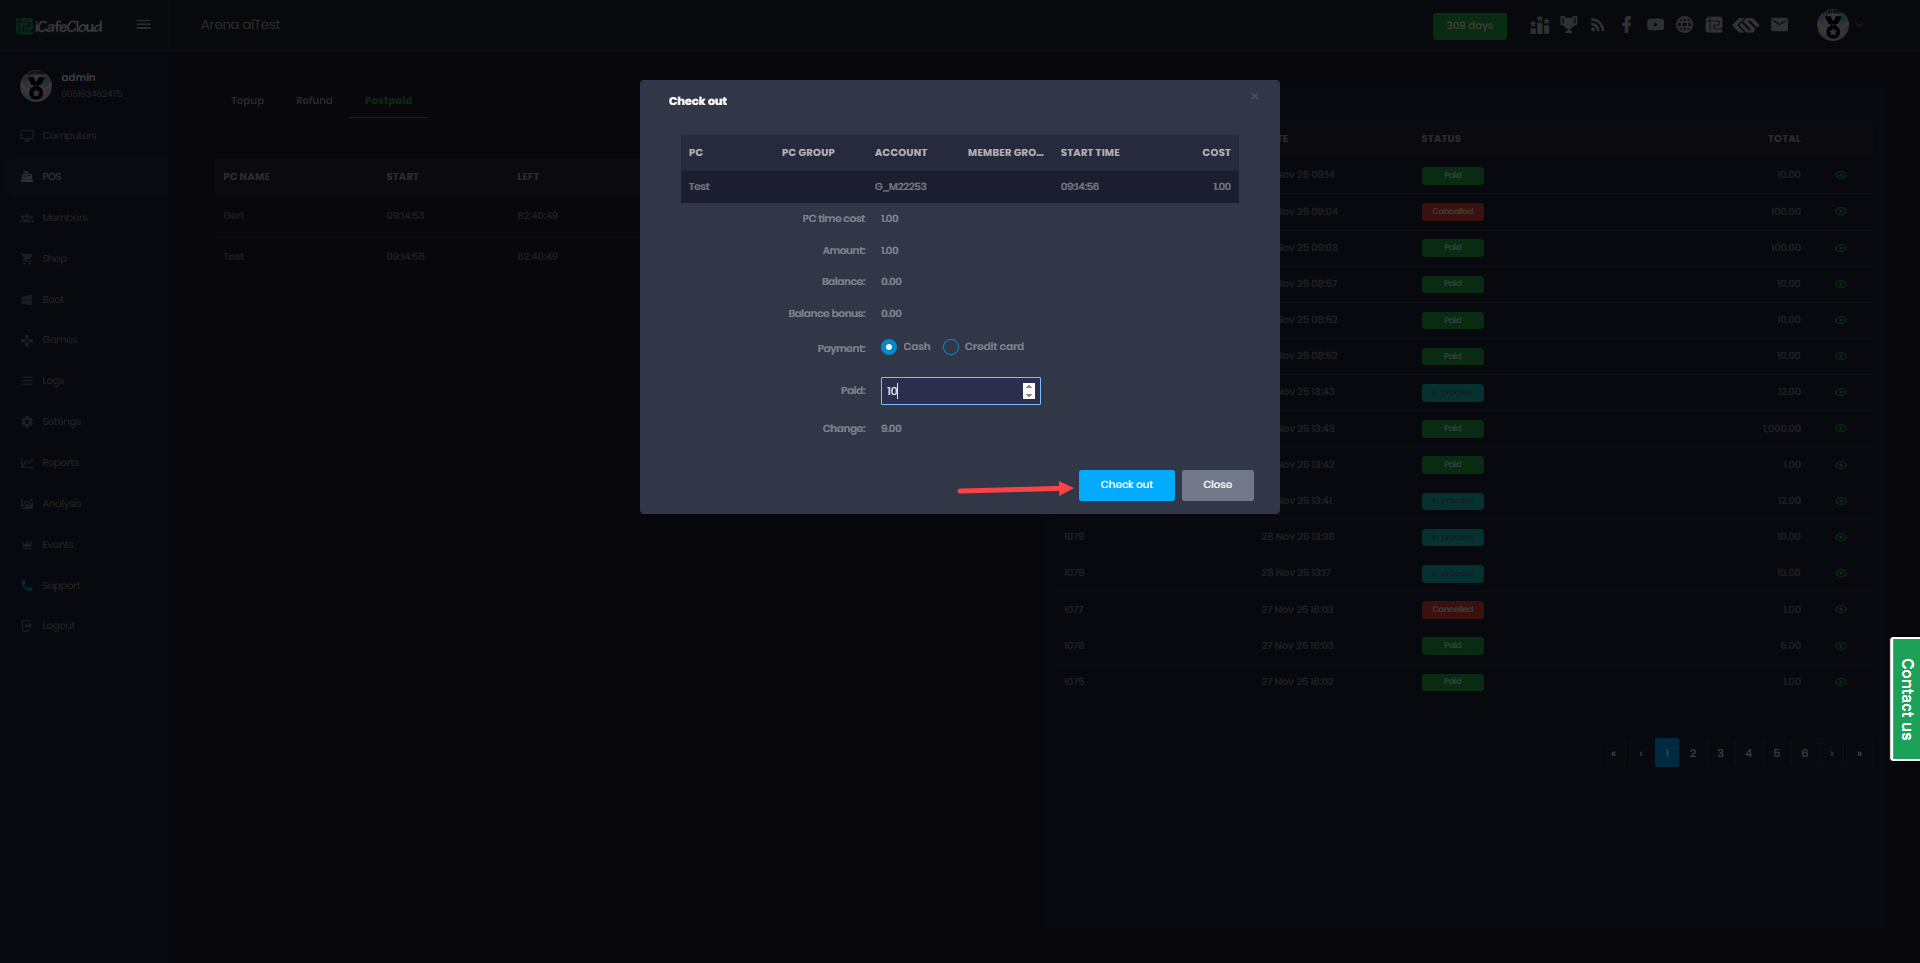The width and height of the screenshot is (1920, 963).
Task: View order details for row 1078
Action: [x=1841, y=573]
